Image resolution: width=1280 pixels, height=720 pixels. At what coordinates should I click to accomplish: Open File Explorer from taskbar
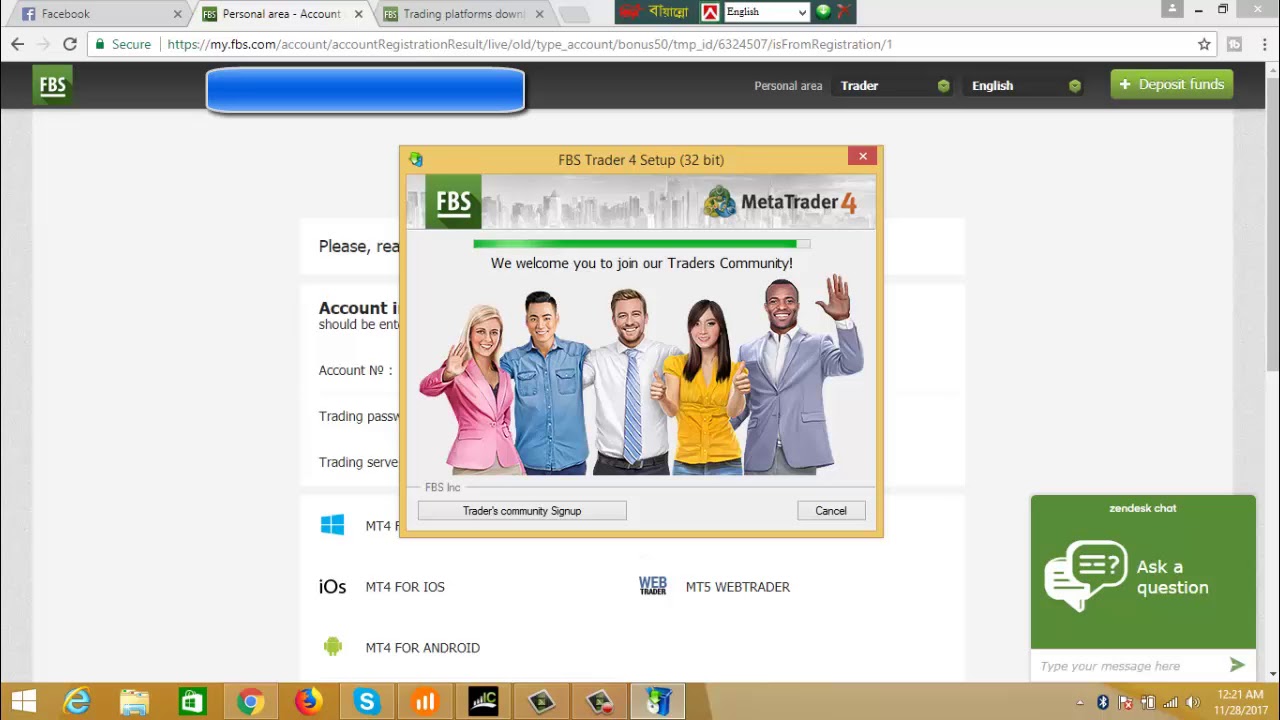(134, 702)
